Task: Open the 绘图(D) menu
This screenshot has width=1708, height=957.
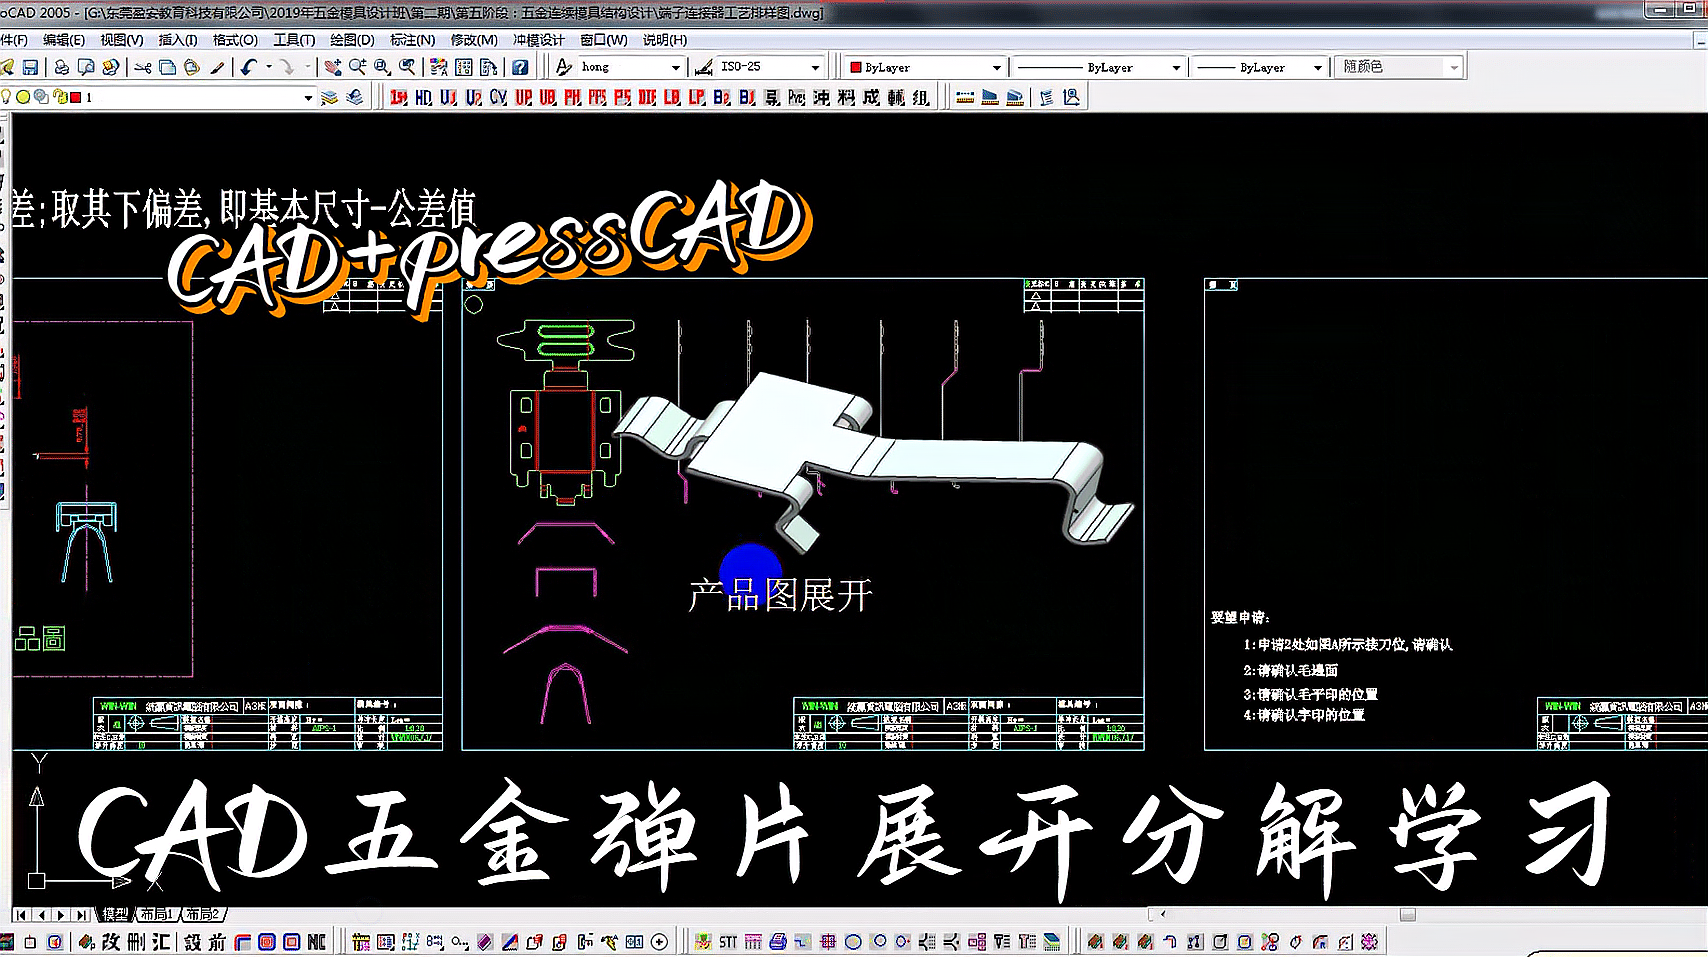Action: [x=352, y=40]
